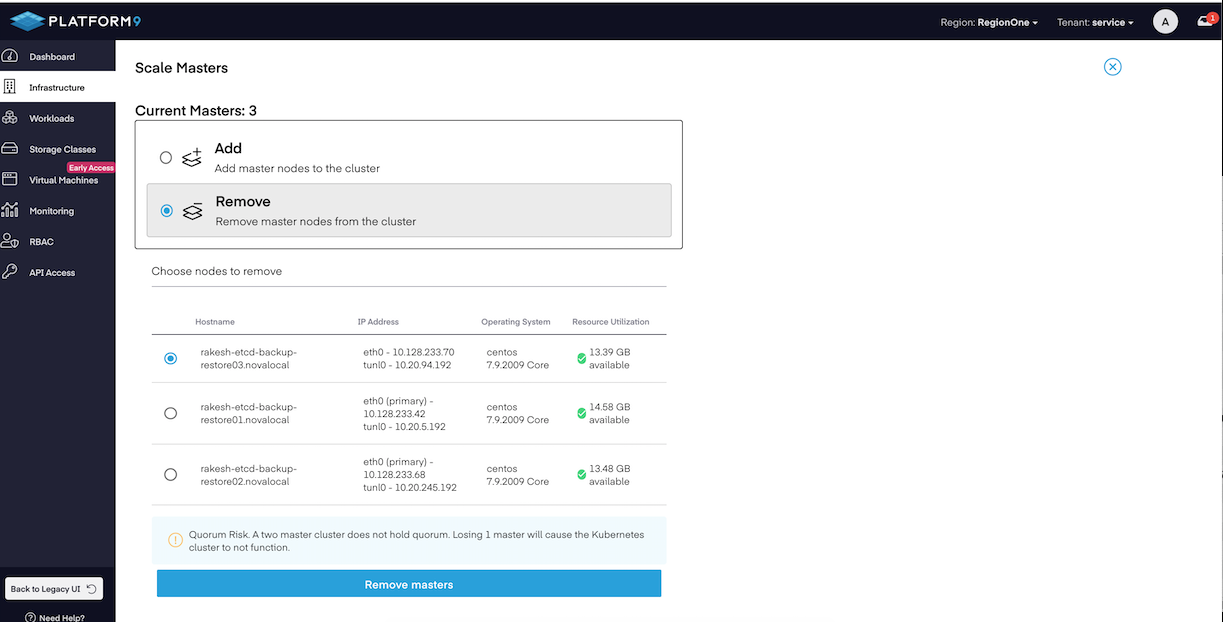The width and height of the screenshot is (1223, 622).
Task: Click IP address cell containing 10.128.233.42
Action: (x=405, y=413)
